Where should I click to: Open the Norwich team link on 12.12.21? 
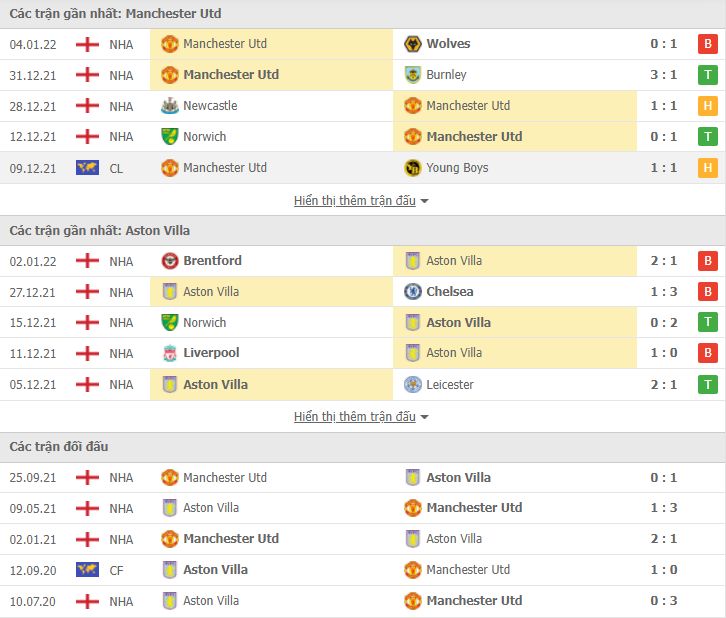pyautogui.click(x=205, y=137)
